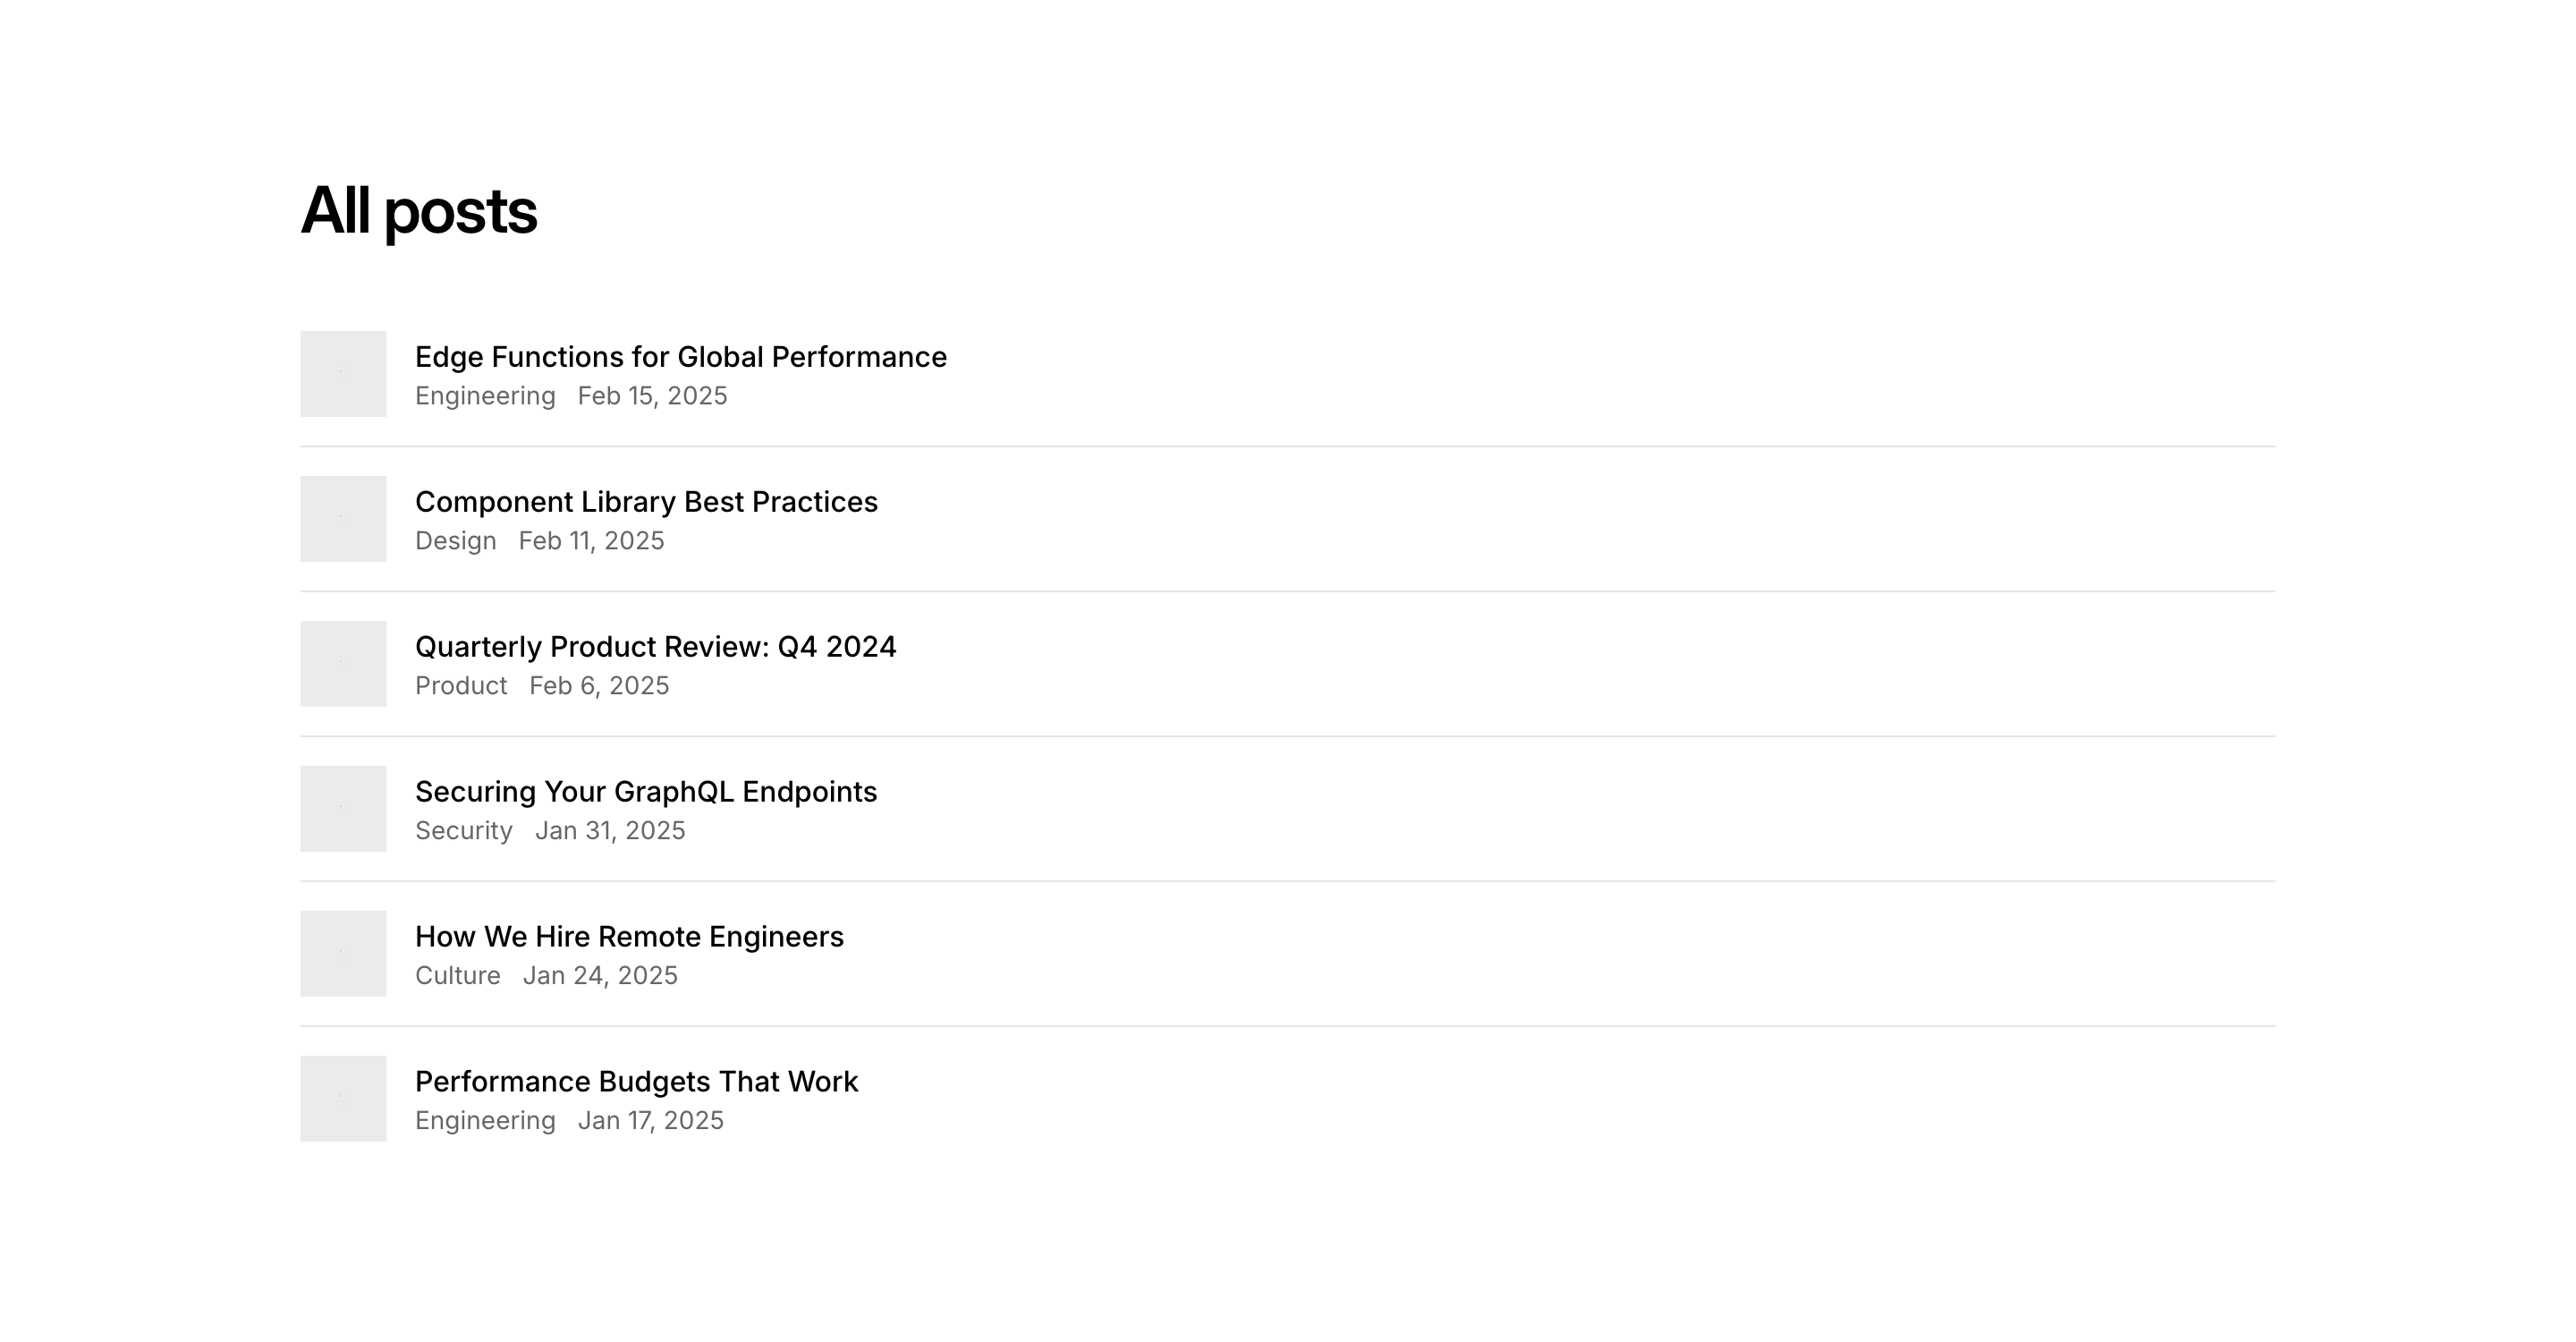This screenshot has width=2576, height=1342.
Task: Click the Performance Budgets post thumbnail
Action: tap(343, 1099)
